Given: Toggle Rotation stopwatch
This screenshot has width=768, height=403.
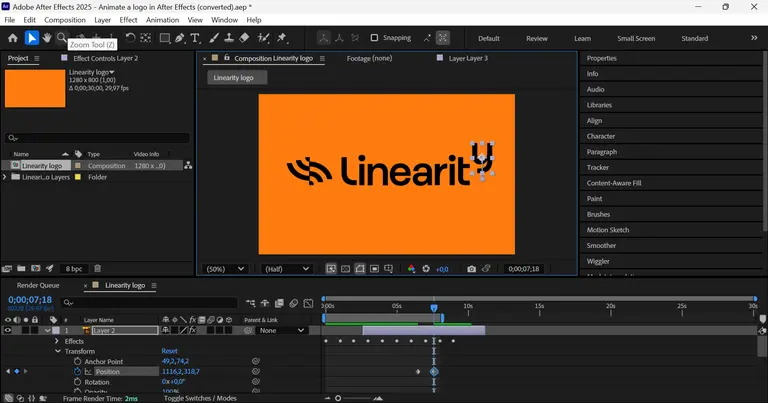Looking at the screenshot, I should (77, 381).
